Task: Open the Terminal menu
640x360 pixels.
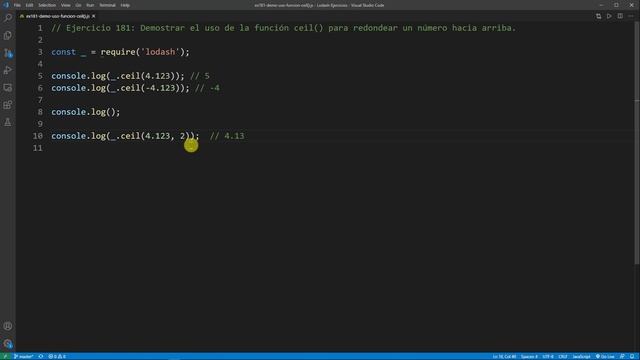Action: click(x=107, y=5)
